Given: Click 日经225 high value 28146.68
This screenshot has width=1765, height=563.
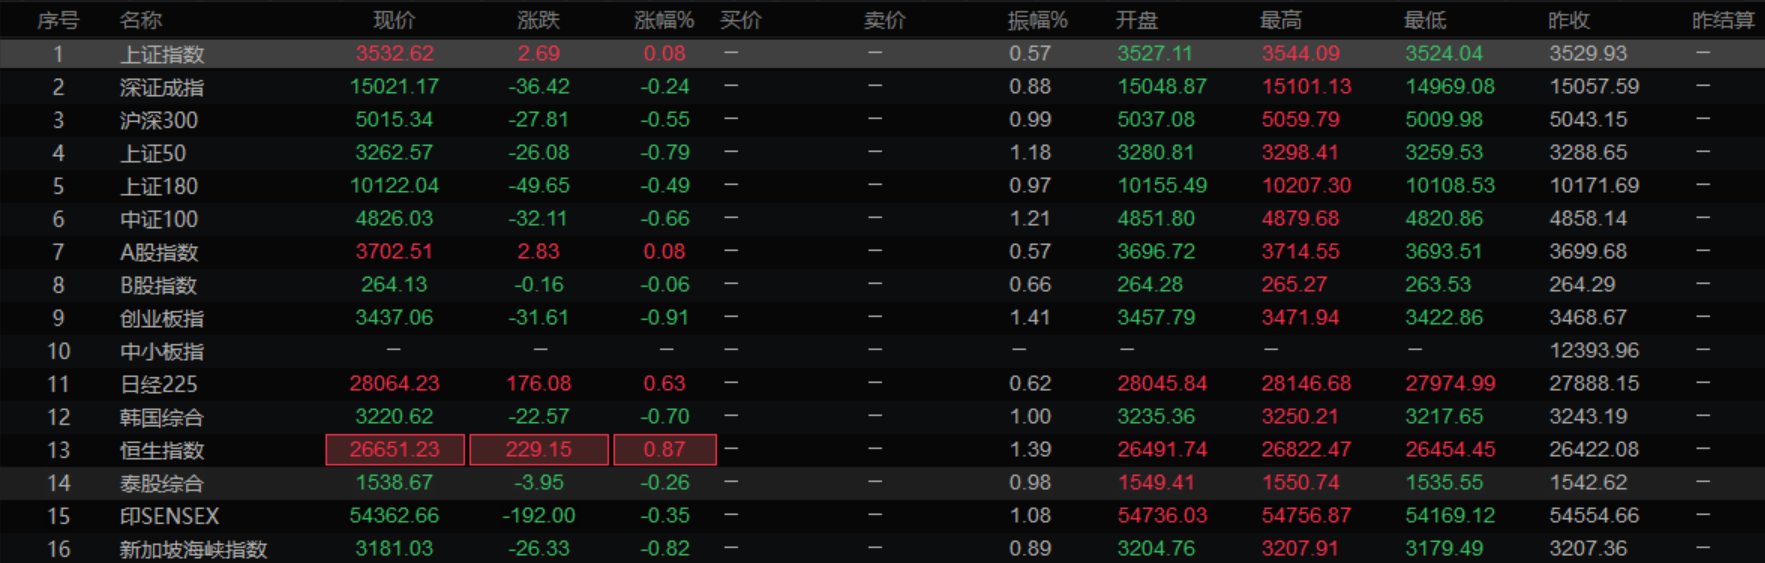Looking at the screenshot, I should pyautogui.click(x=1306, y=383).
